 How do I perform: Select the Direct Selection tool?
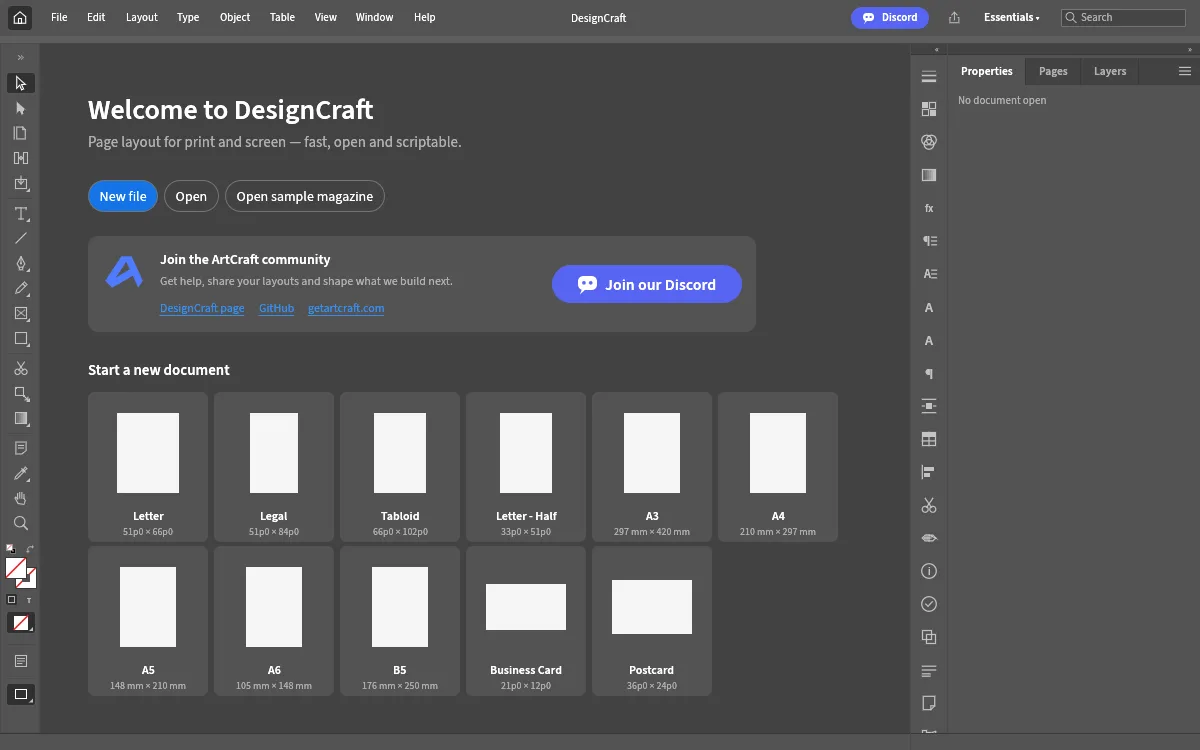(21, 108)
